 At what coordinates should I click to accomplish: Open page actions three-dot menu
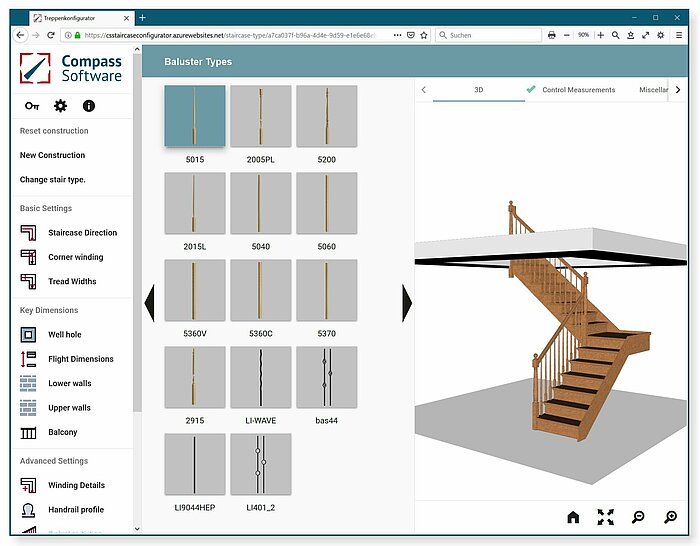pyautogui.click(x=397, y=35)
